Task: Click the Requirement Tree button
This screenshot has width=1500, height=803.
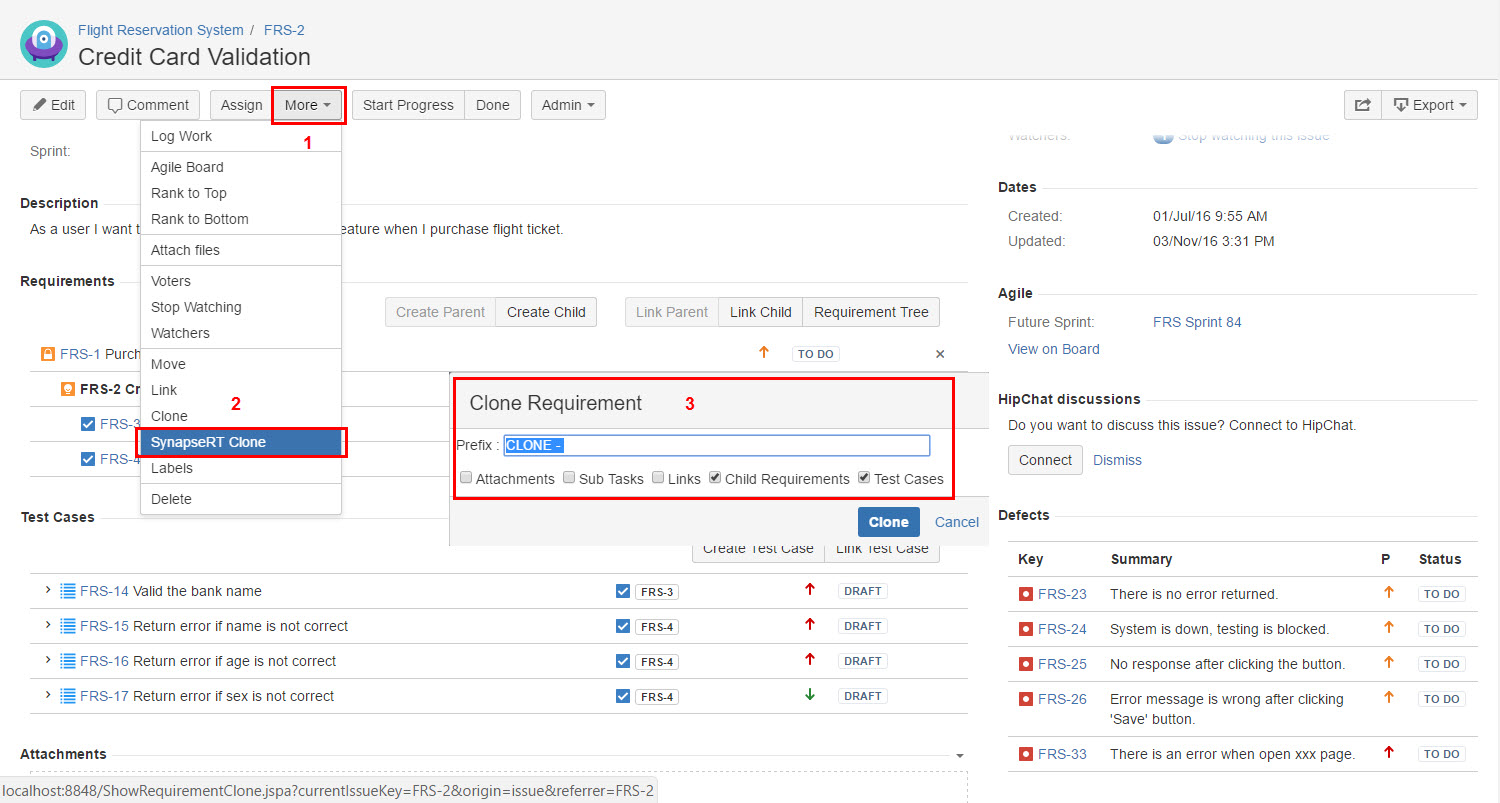Action: [870, 312]
